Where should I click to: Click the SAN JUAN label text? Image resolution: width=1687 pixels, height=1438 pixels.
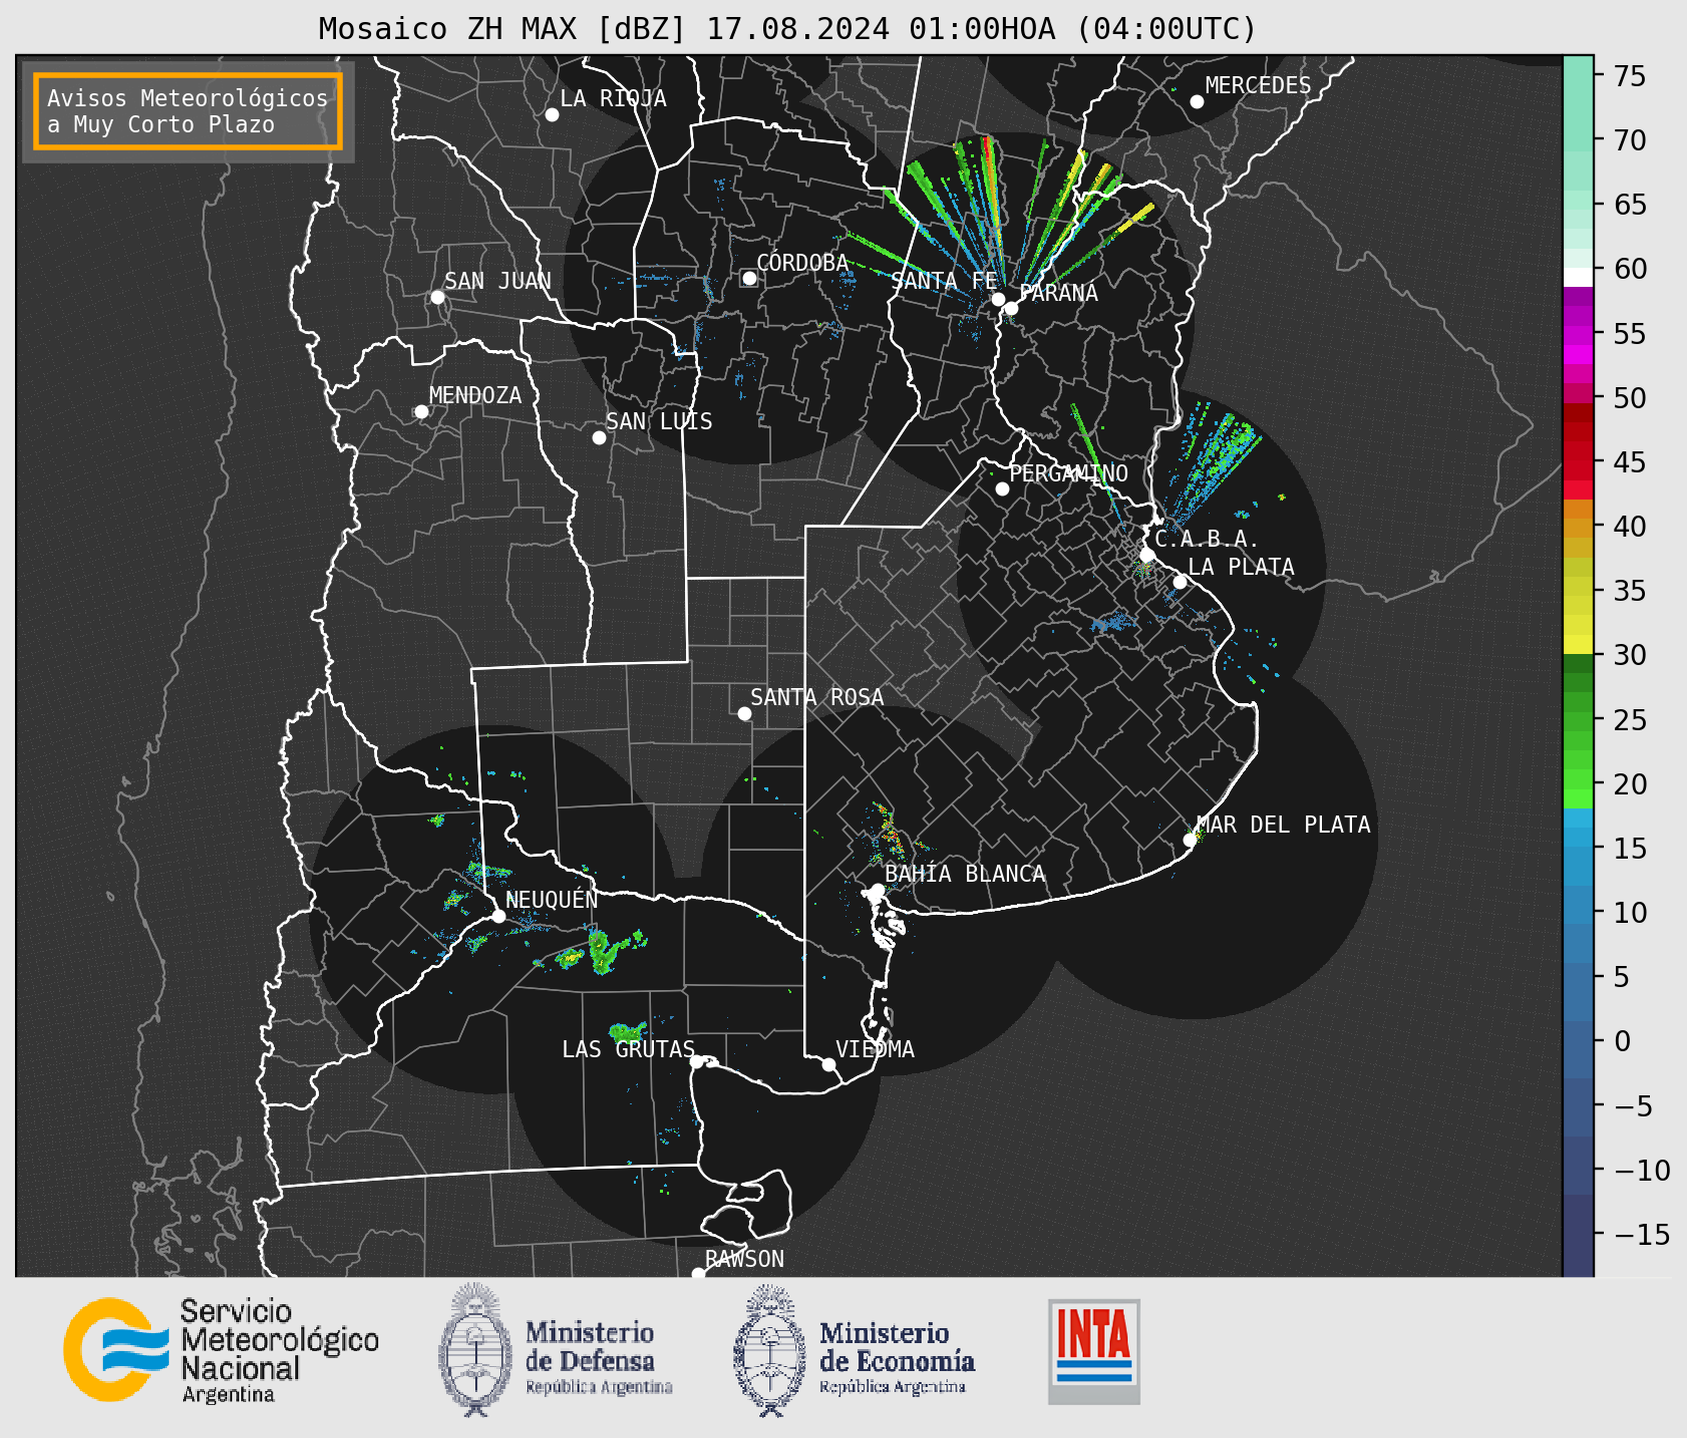pos(498,281)
